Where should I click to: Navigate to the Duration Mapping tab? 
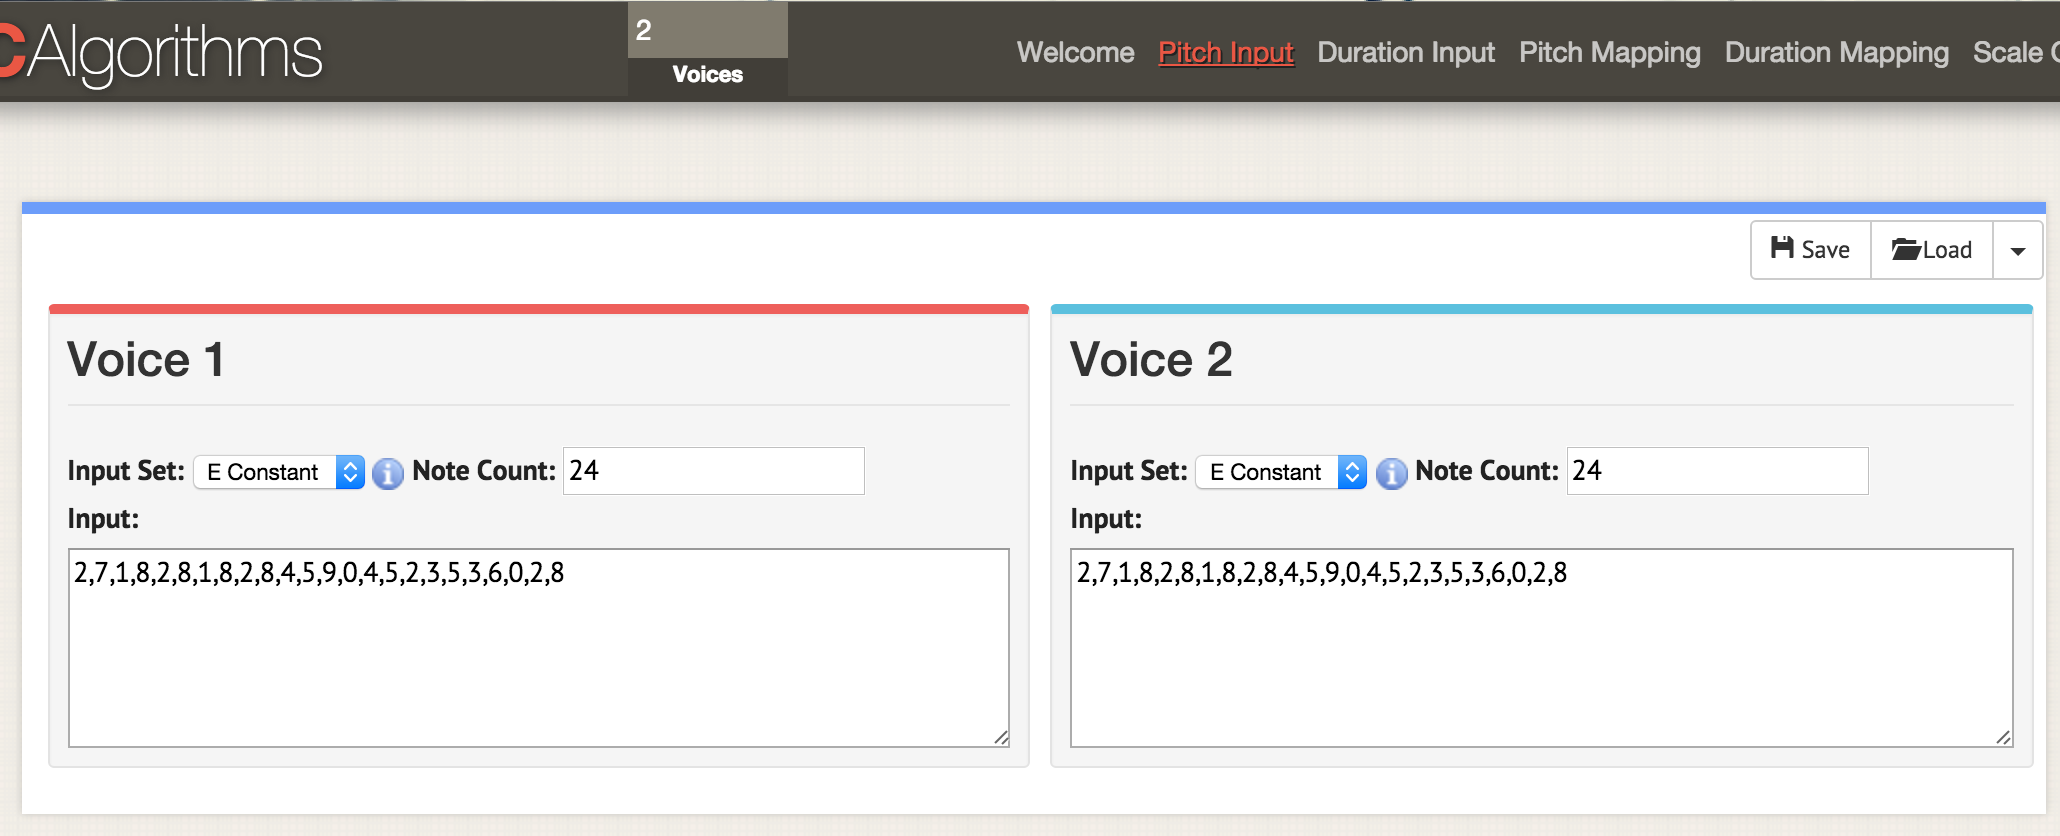click(1836, 52)
